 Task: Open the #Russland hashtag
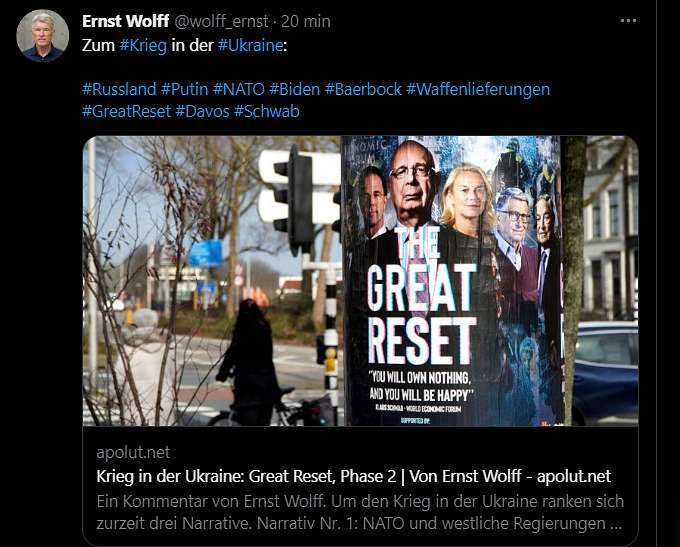(x=119, y=89)
